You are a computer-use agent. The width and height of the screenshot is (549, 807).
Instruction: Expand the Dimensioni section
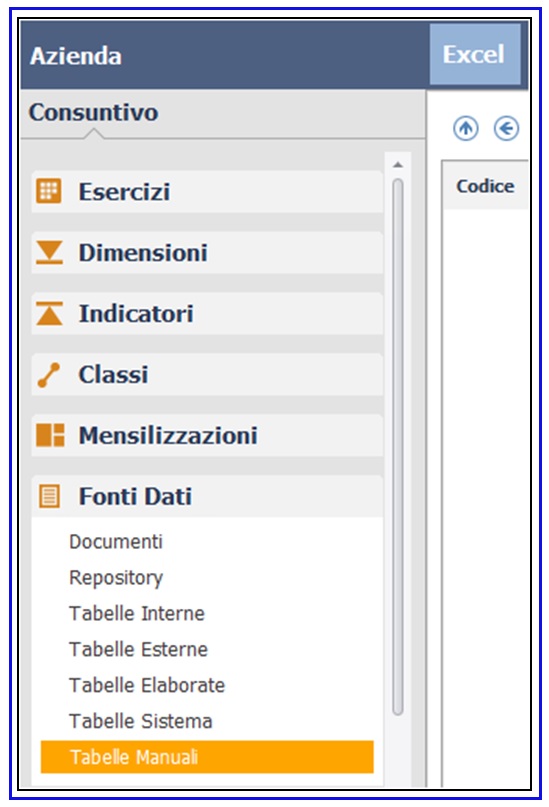coord(207,252)
